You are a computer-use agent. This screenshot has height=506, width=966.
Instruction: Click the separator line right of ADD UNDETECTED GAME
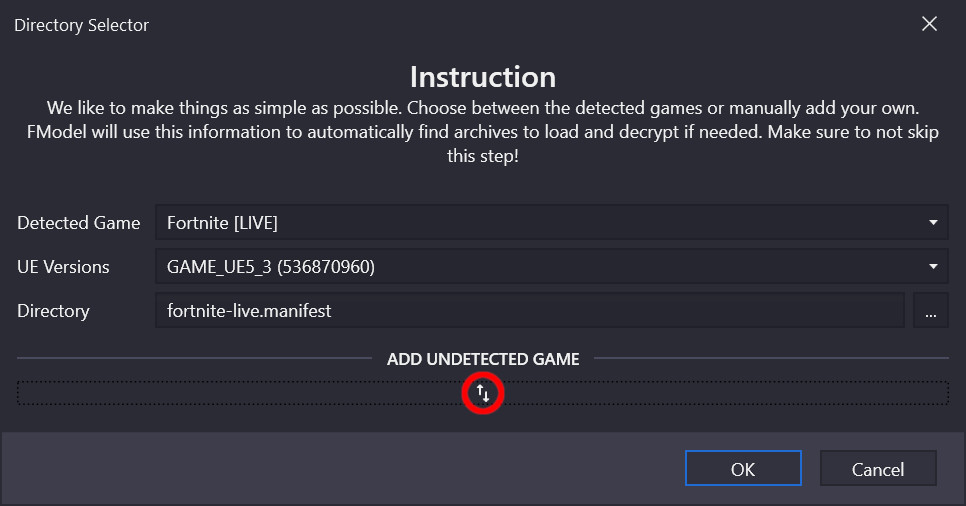(770, 359)
